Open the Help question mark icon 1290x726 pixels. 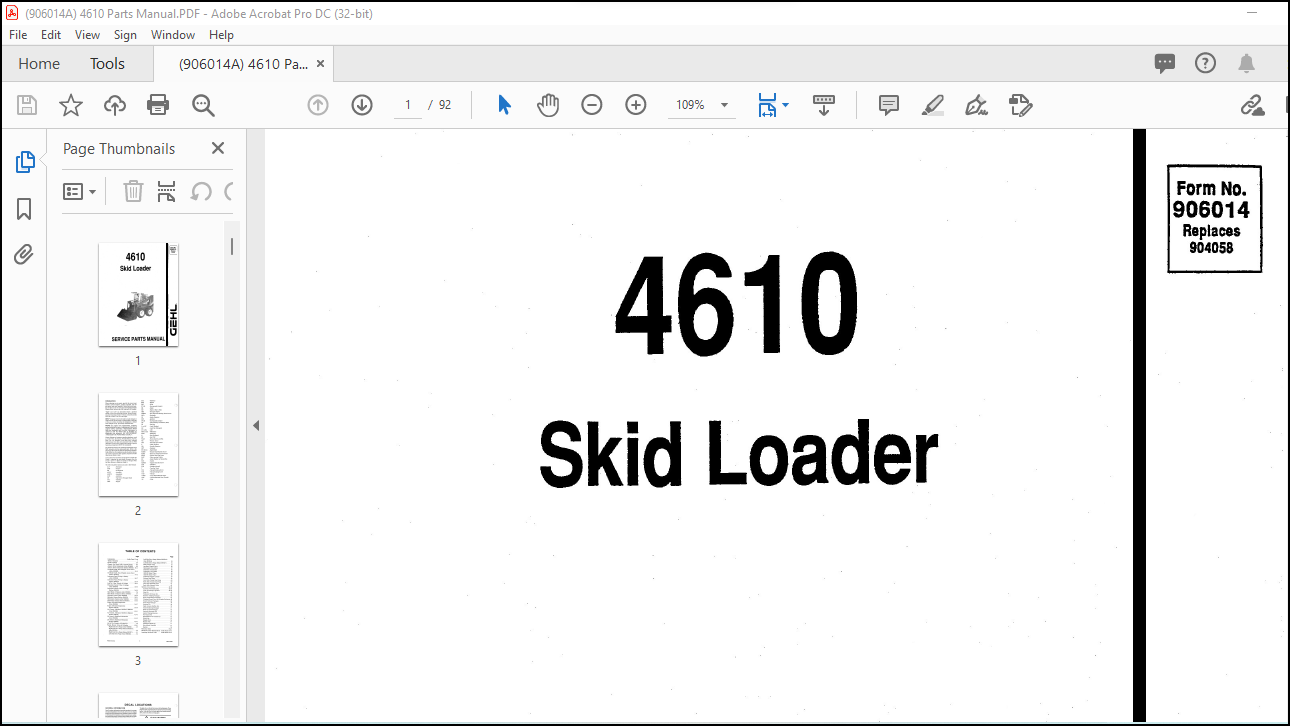[x=1206, y=64]
